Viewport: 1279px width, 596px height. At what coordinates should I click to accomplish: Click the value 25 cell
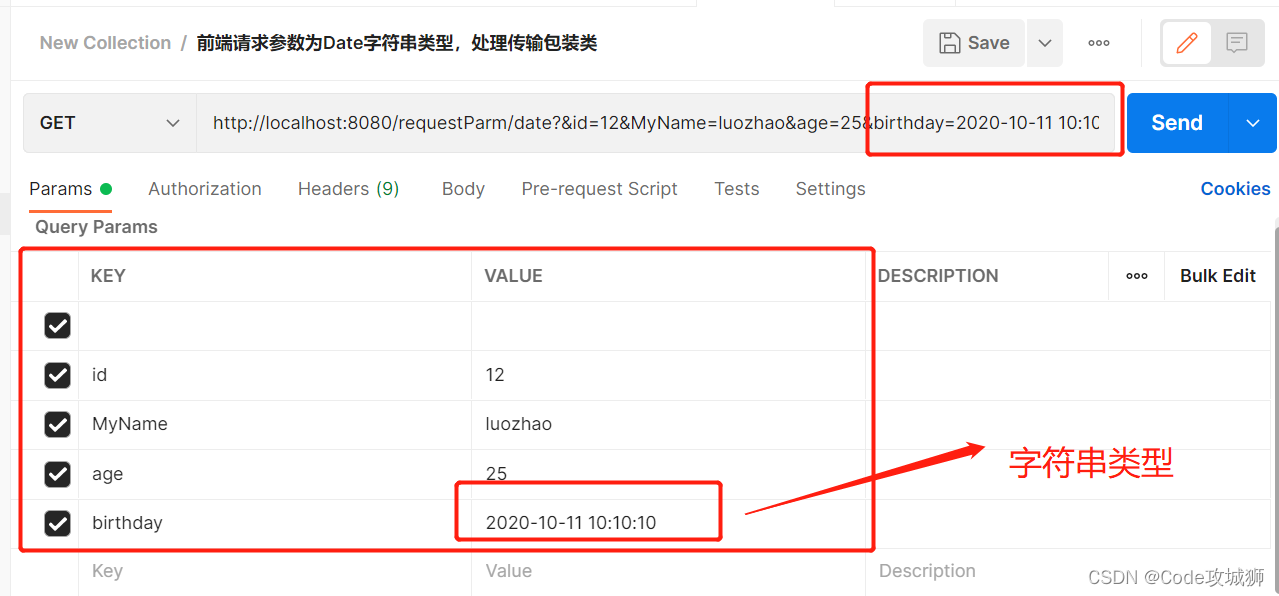click(x=668, y=474)
